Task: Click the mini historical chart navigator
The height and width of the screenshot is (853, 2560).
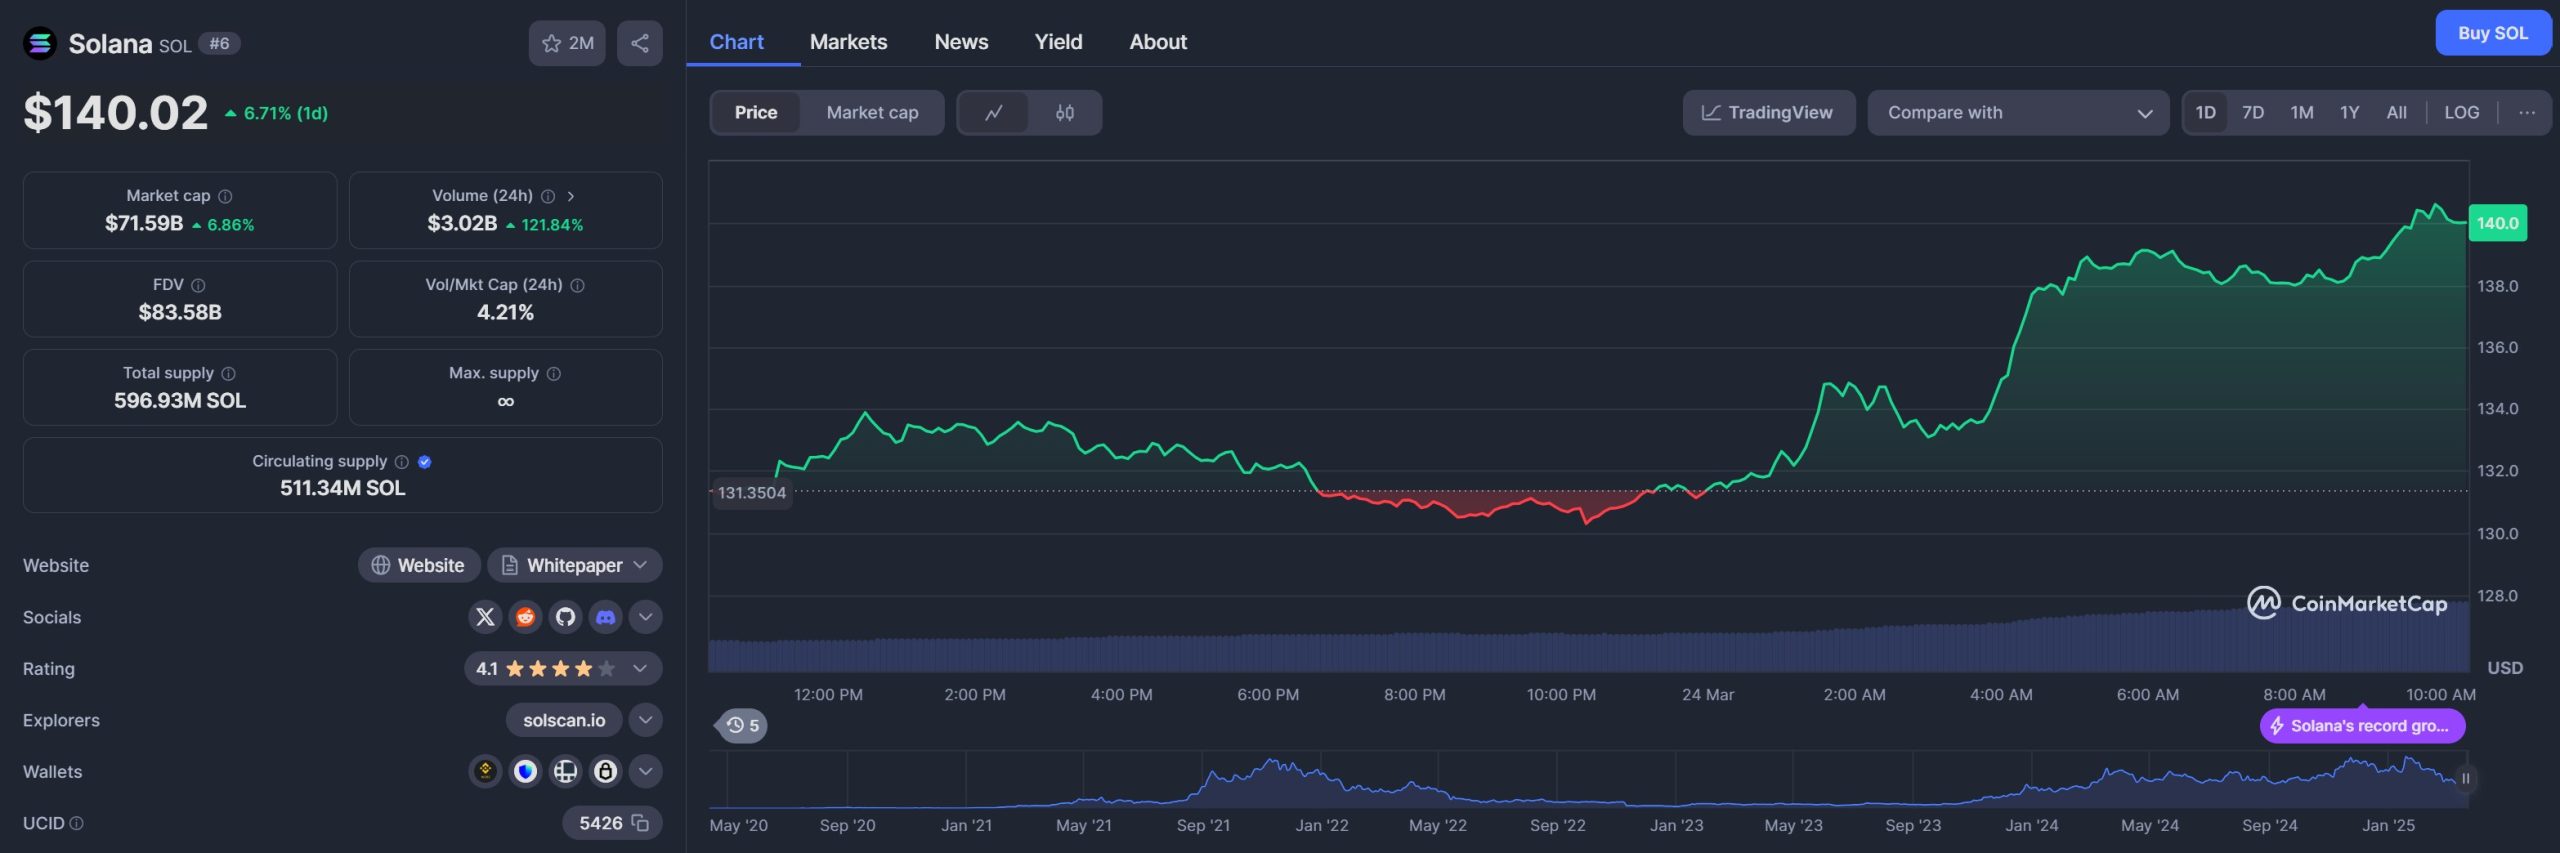Action: [1588, 780]
